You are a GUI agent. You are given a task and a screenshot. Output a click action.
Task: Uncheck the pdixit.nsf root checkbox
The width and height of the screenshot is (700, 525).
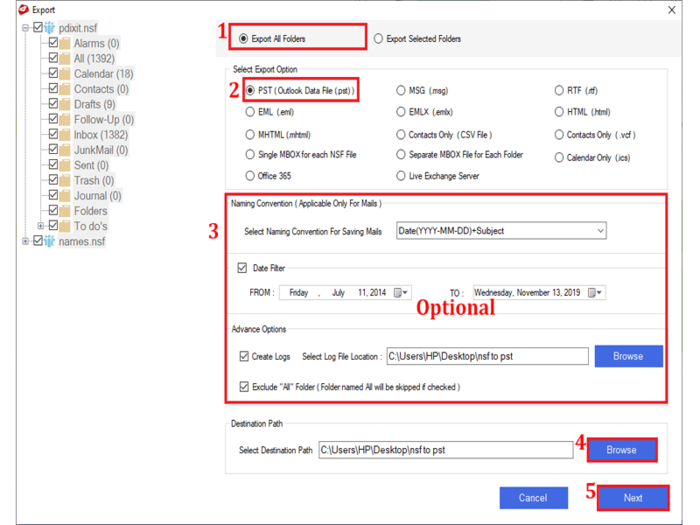[x=38, y=27]
